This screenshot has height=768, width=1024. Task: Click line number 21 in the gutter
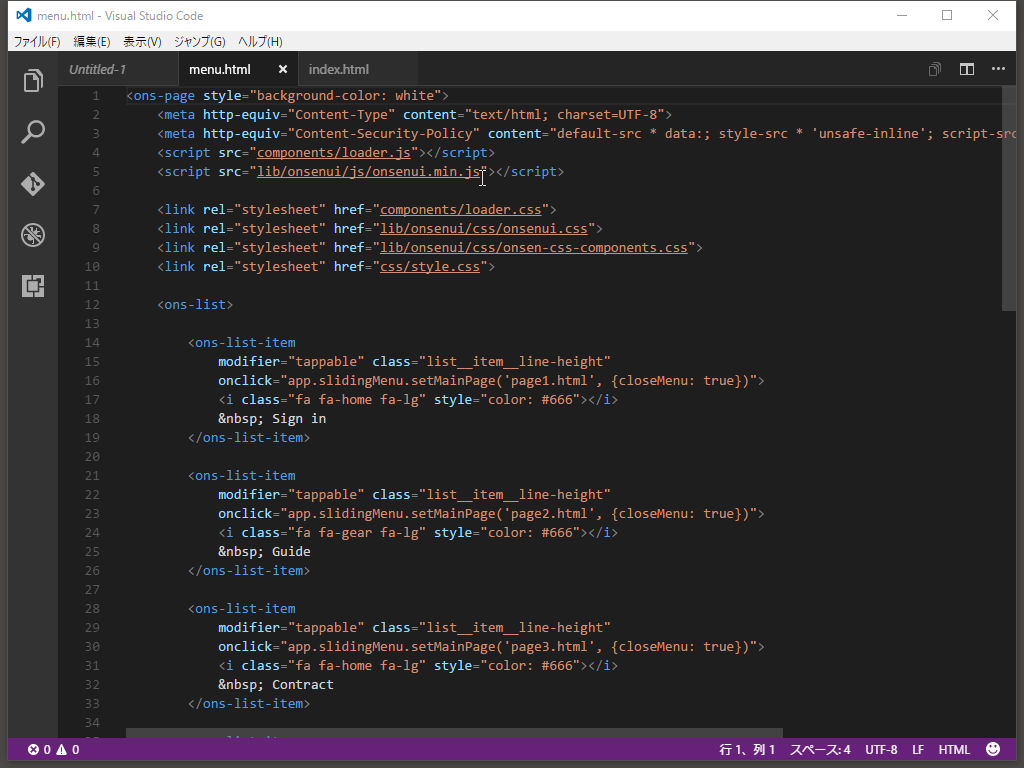[x=92, y=475]
